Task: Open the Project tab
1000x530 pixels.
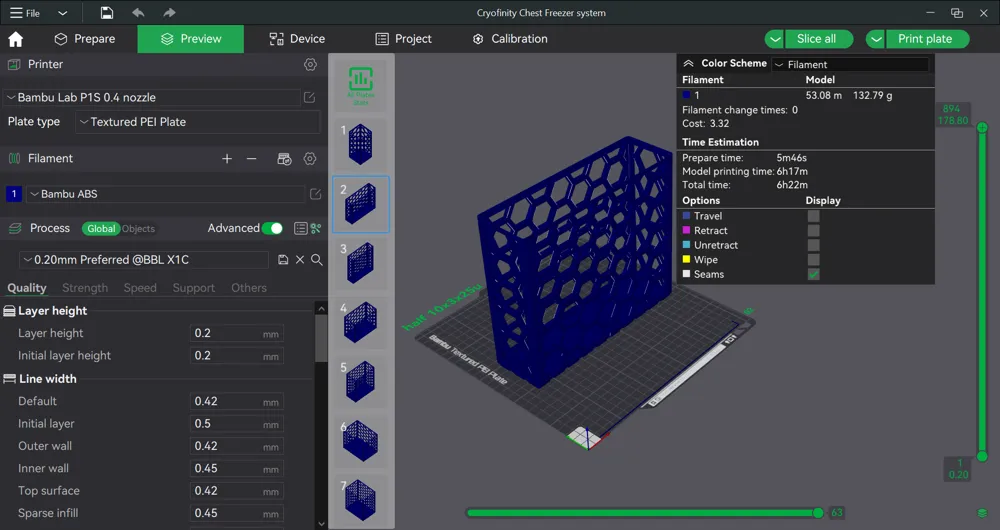Action: 404,39
